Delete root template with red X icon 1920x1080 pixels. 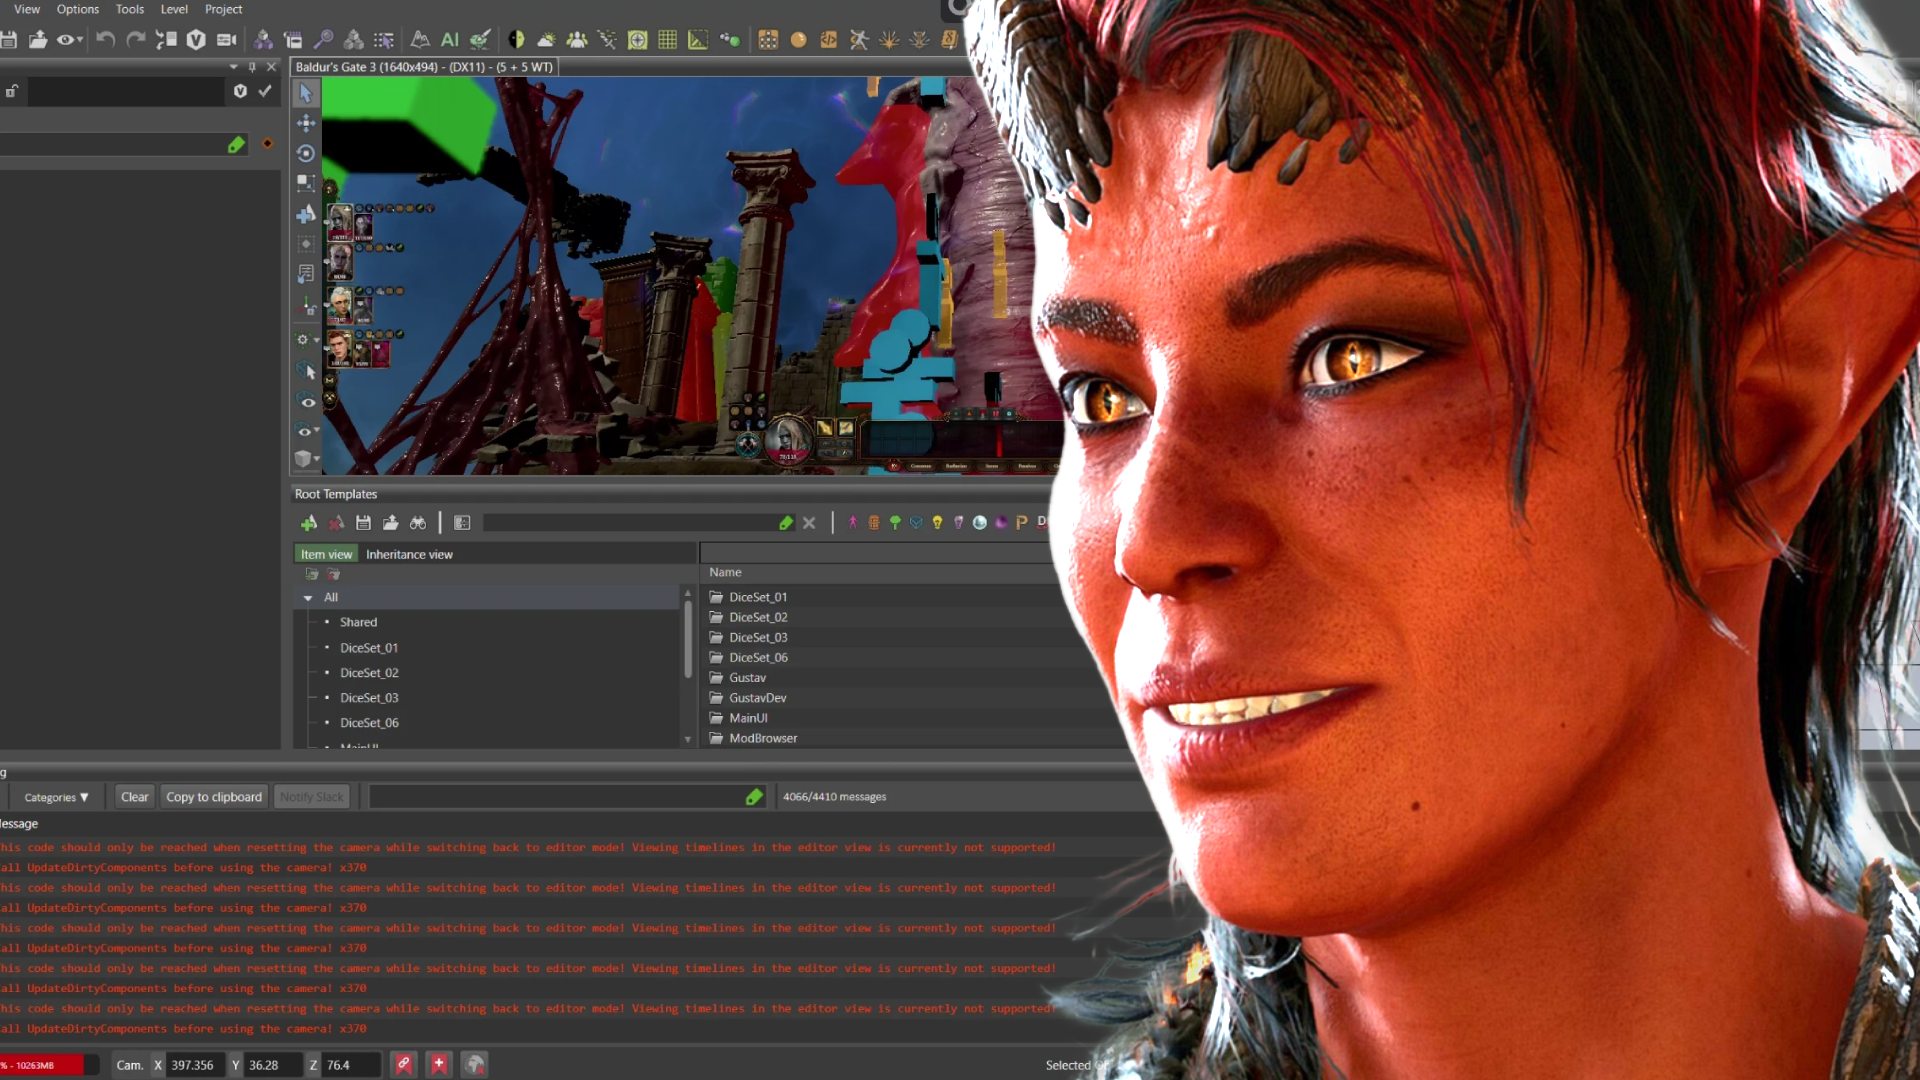(x=336, y=523)
